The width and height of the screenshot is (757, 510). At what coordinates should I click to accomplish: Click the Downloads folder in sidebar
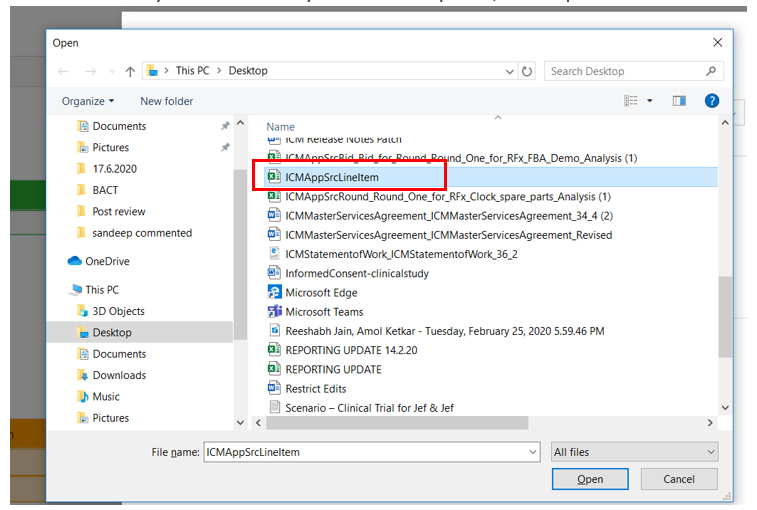tap(119, 375)
